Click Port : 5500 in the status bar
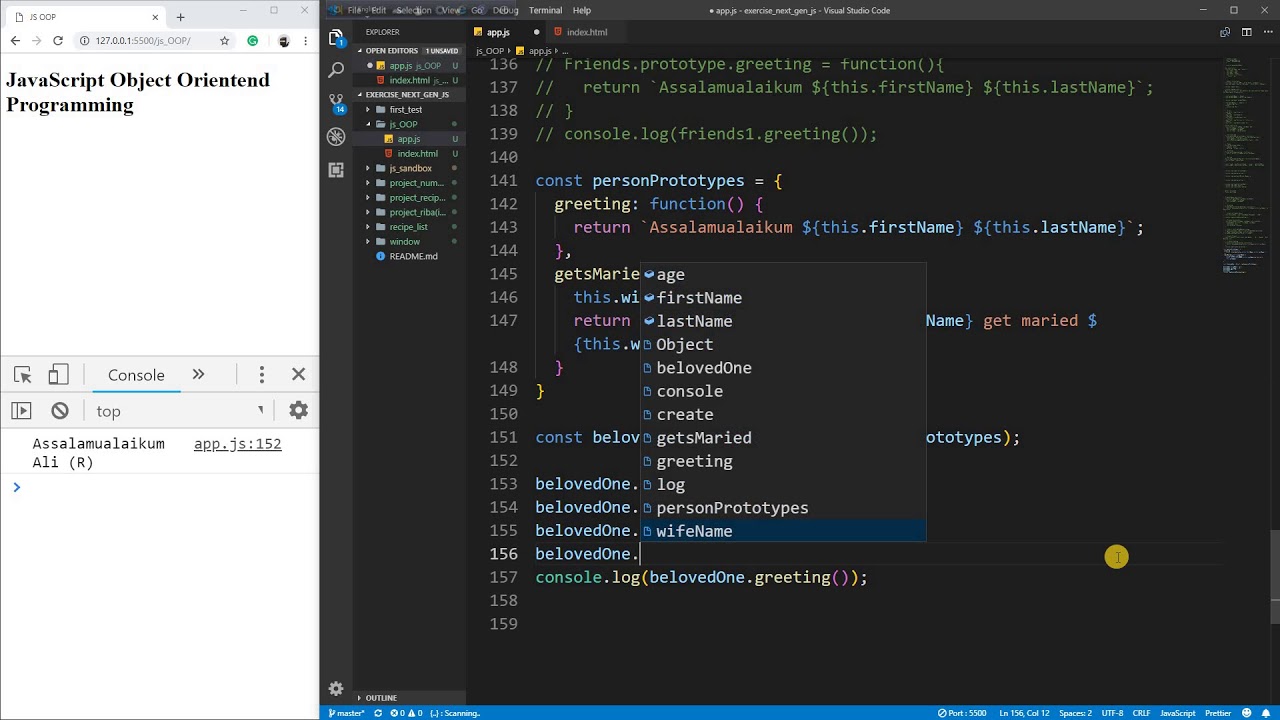 (964, 713)
